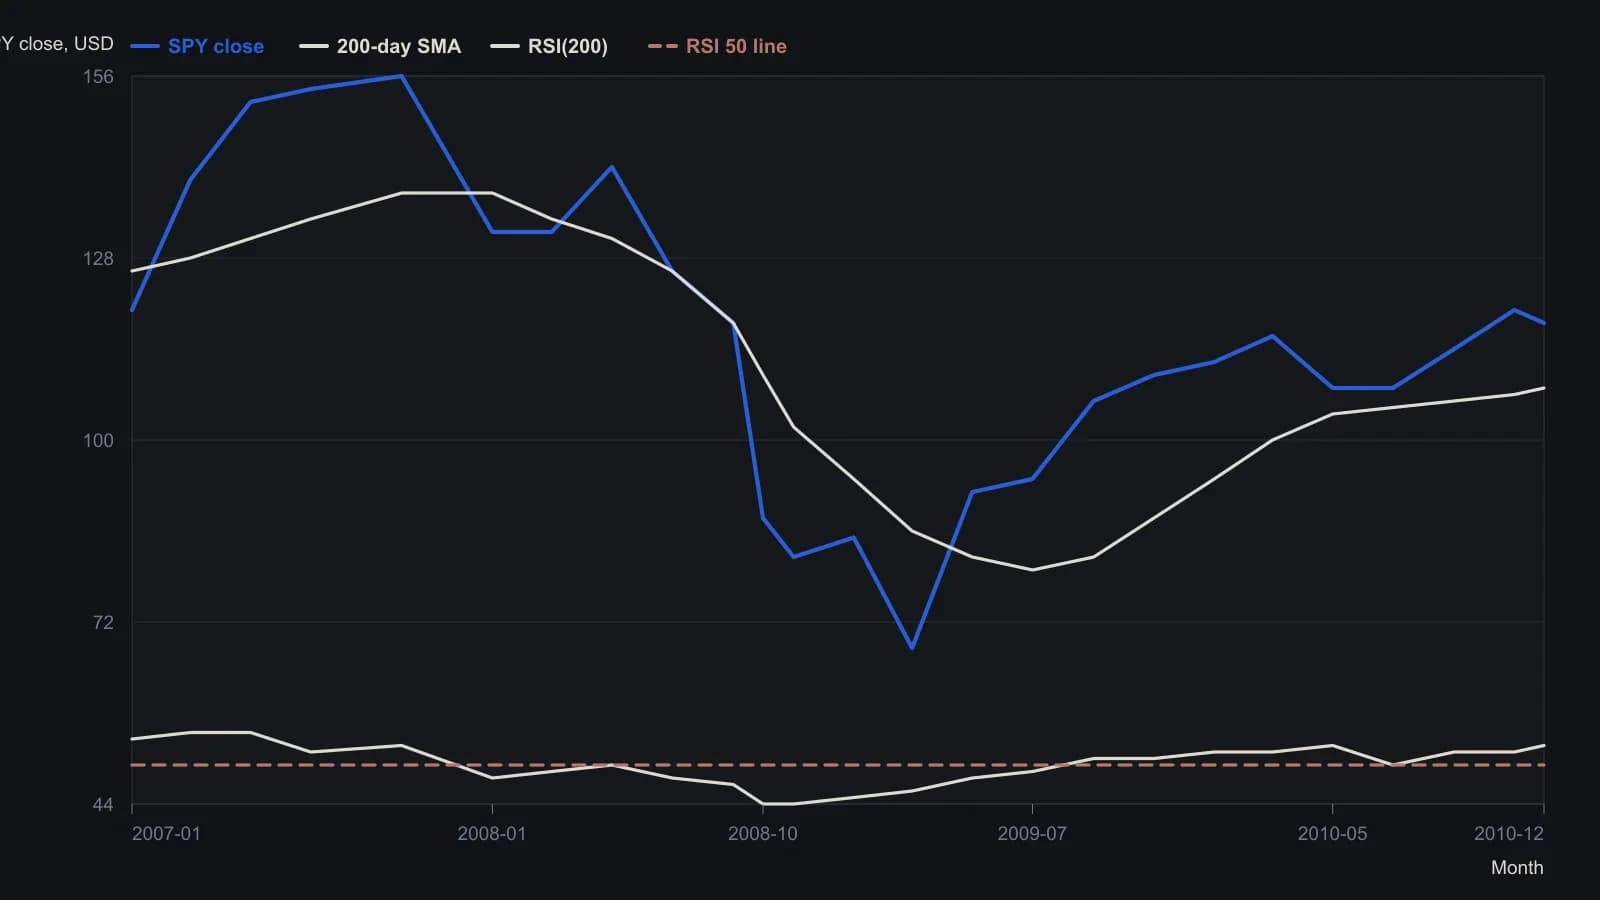Click the y-axis label 44

[103, 805]
